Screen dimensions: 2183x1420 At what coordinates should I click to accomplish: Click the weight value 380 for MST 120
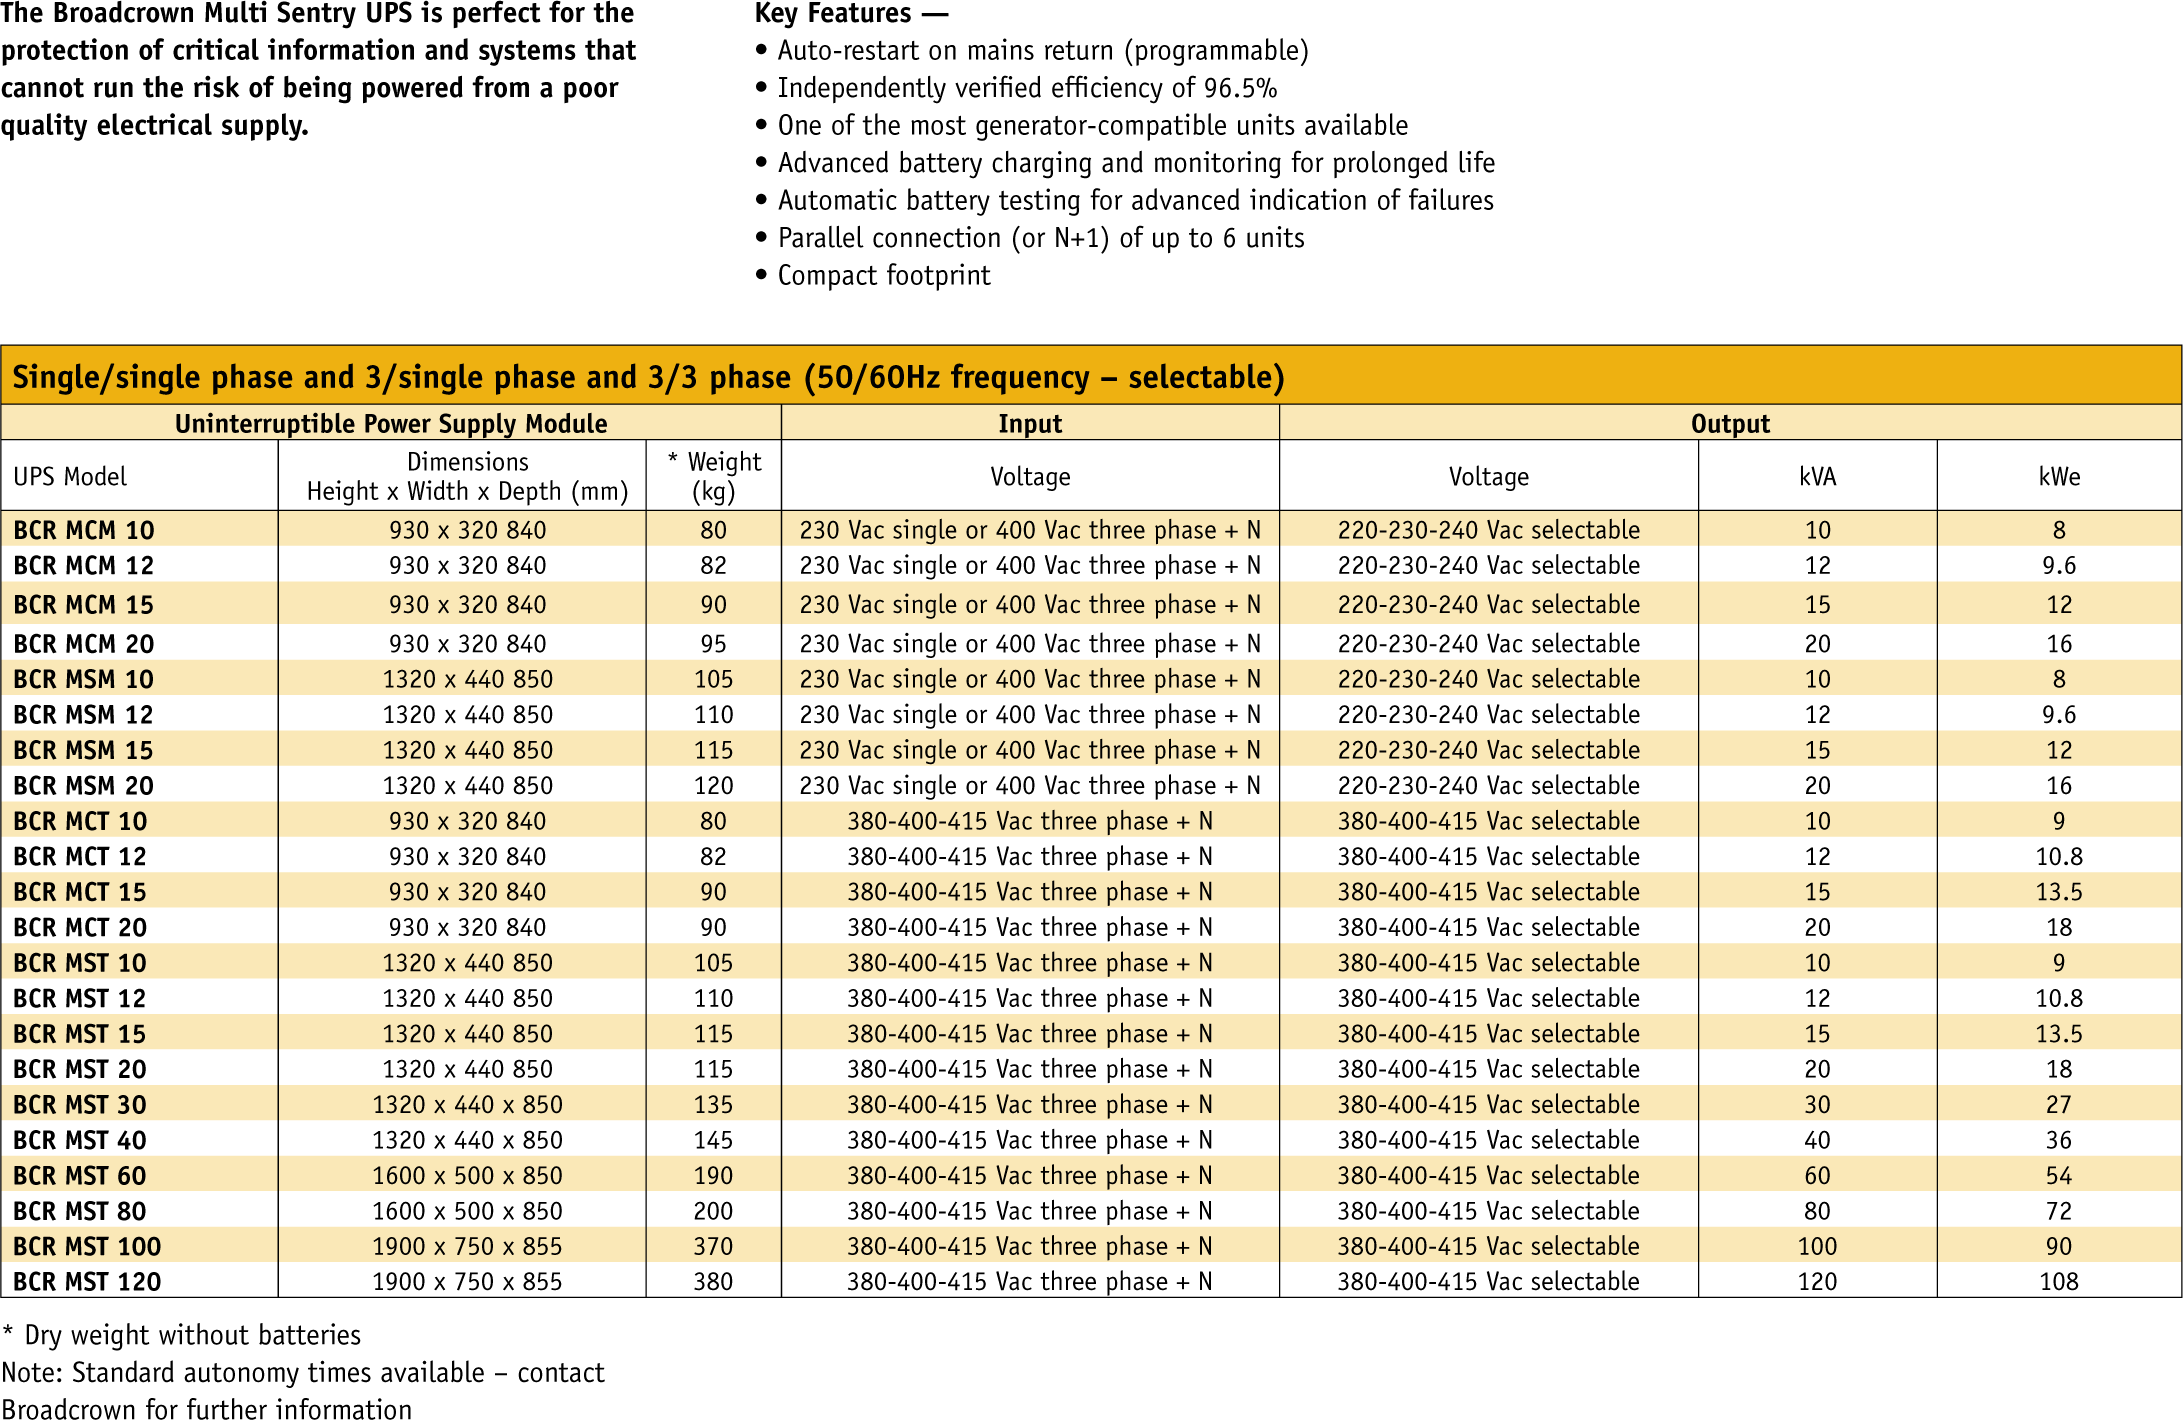714,1282
